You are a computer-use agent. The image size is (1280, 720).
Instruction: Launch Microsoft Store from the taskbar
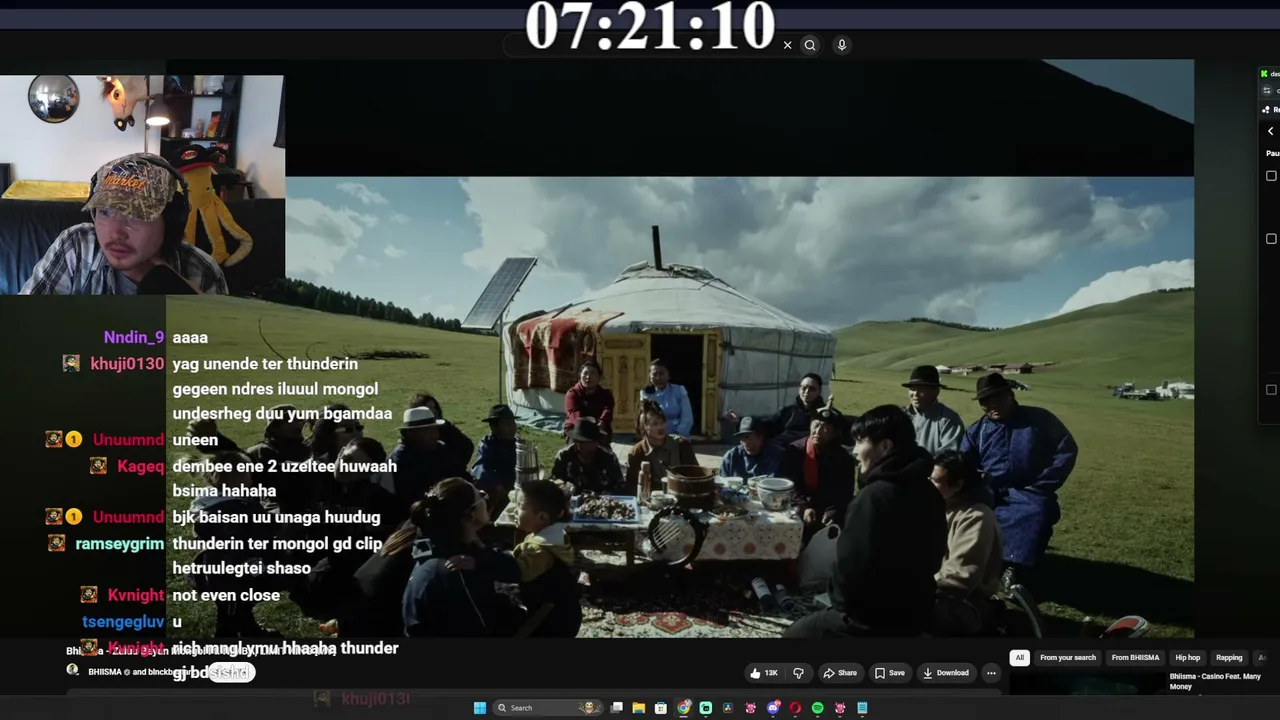pos(661,708)
